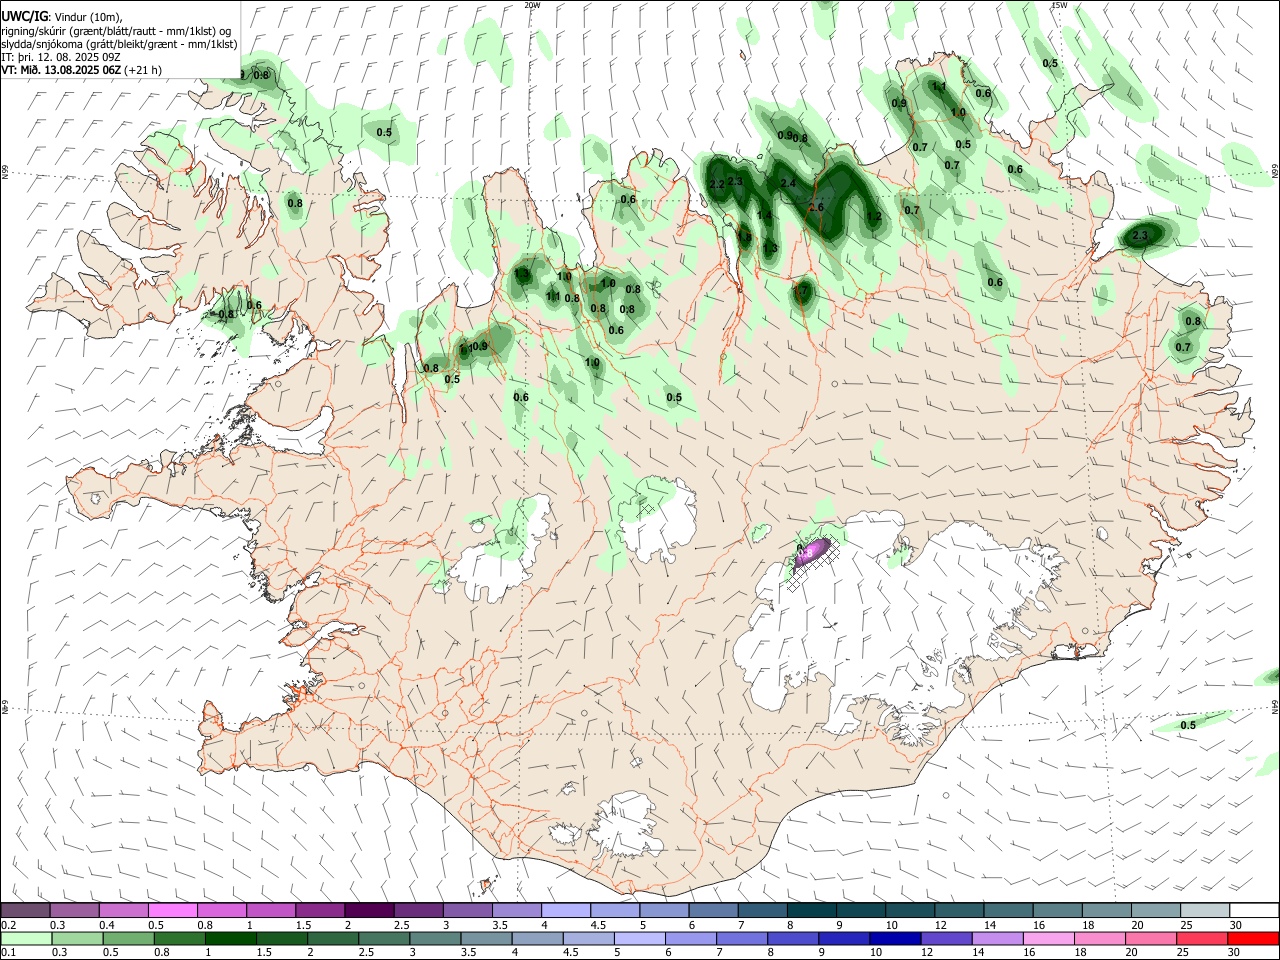Select the 30 label in the lower legend row

1236,953
